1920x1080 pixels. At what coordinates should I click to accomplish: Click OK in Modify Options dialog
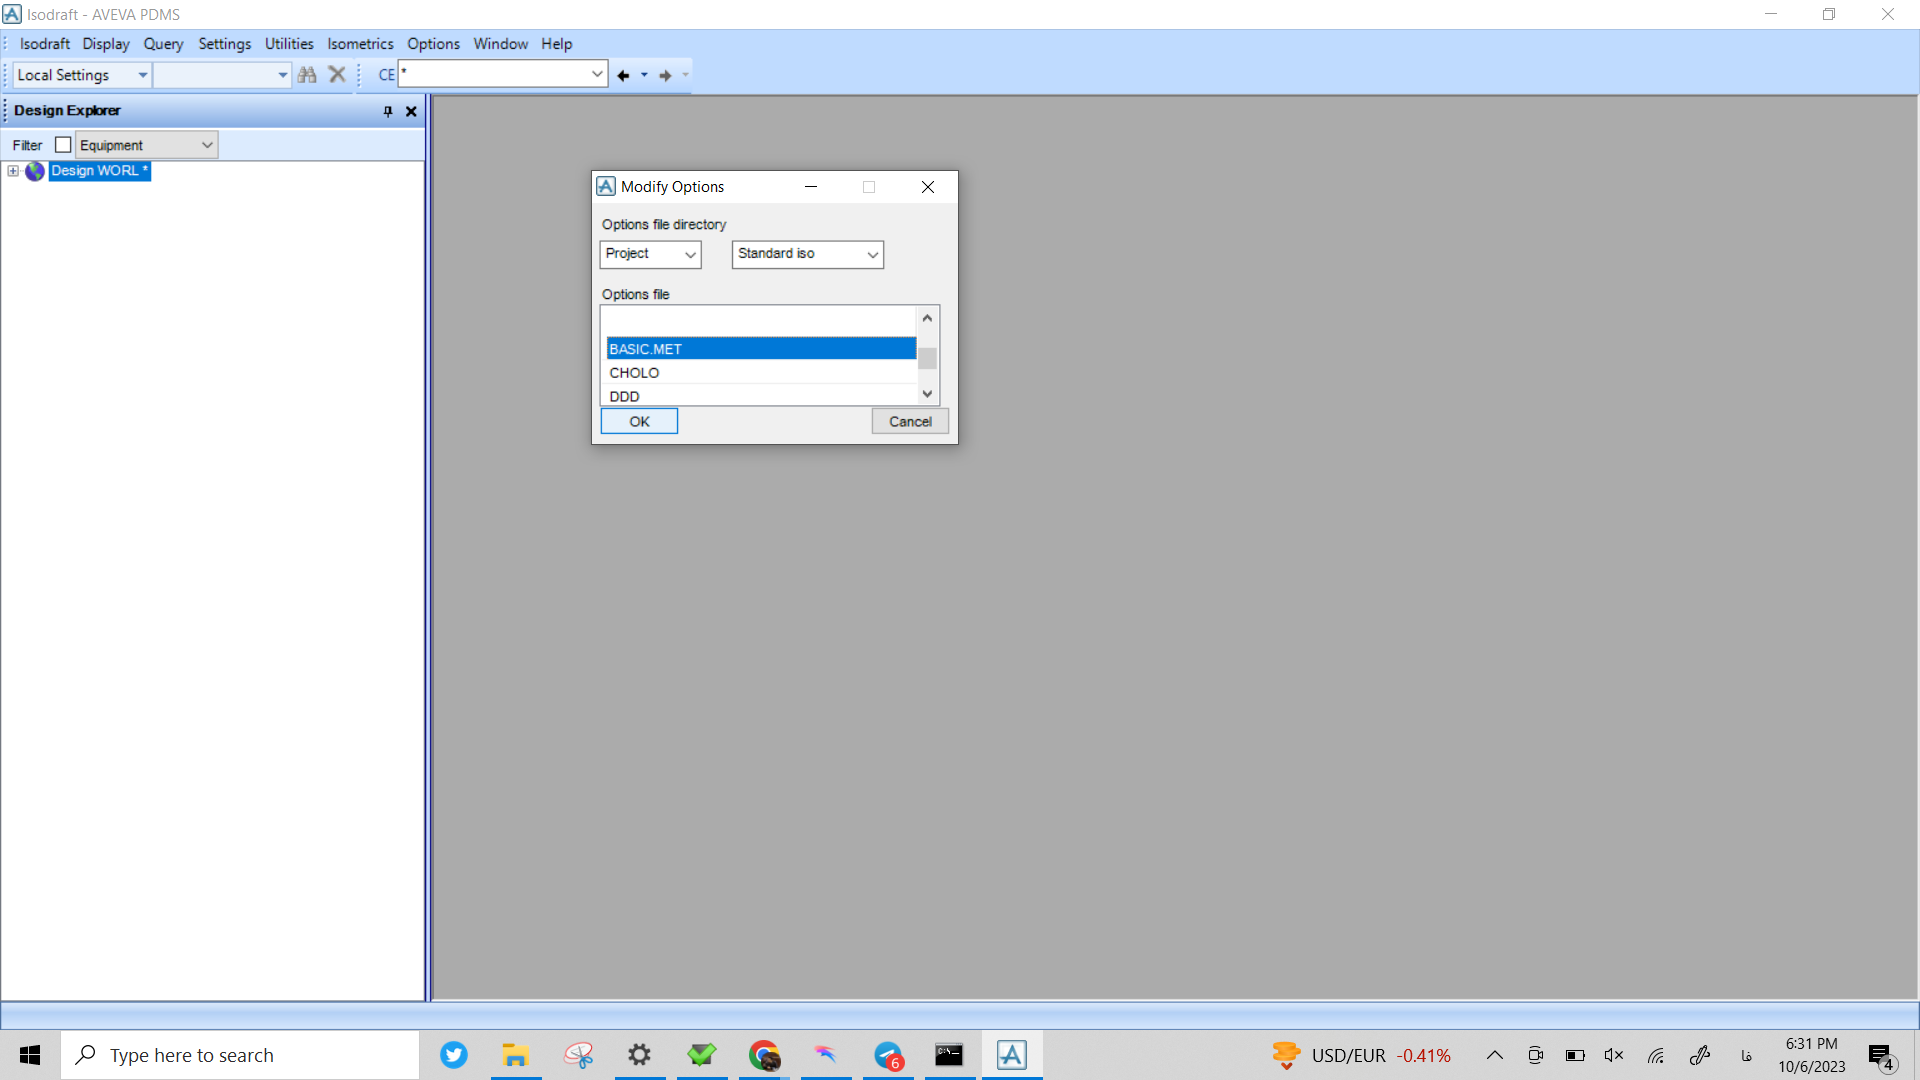click(639, 422)
